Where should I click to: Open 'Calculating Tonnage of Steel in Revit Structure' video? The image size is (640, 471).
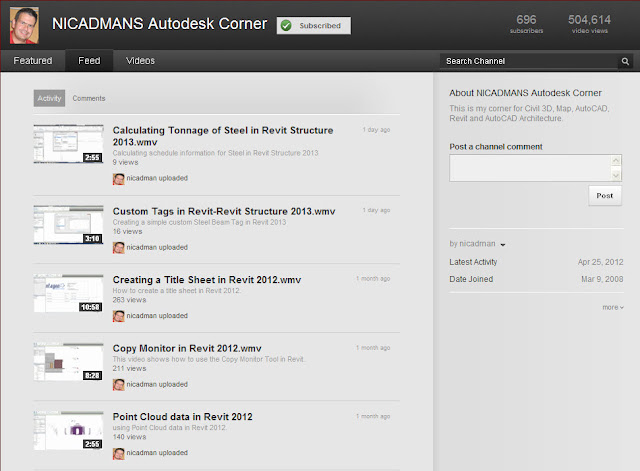[223, 136]
